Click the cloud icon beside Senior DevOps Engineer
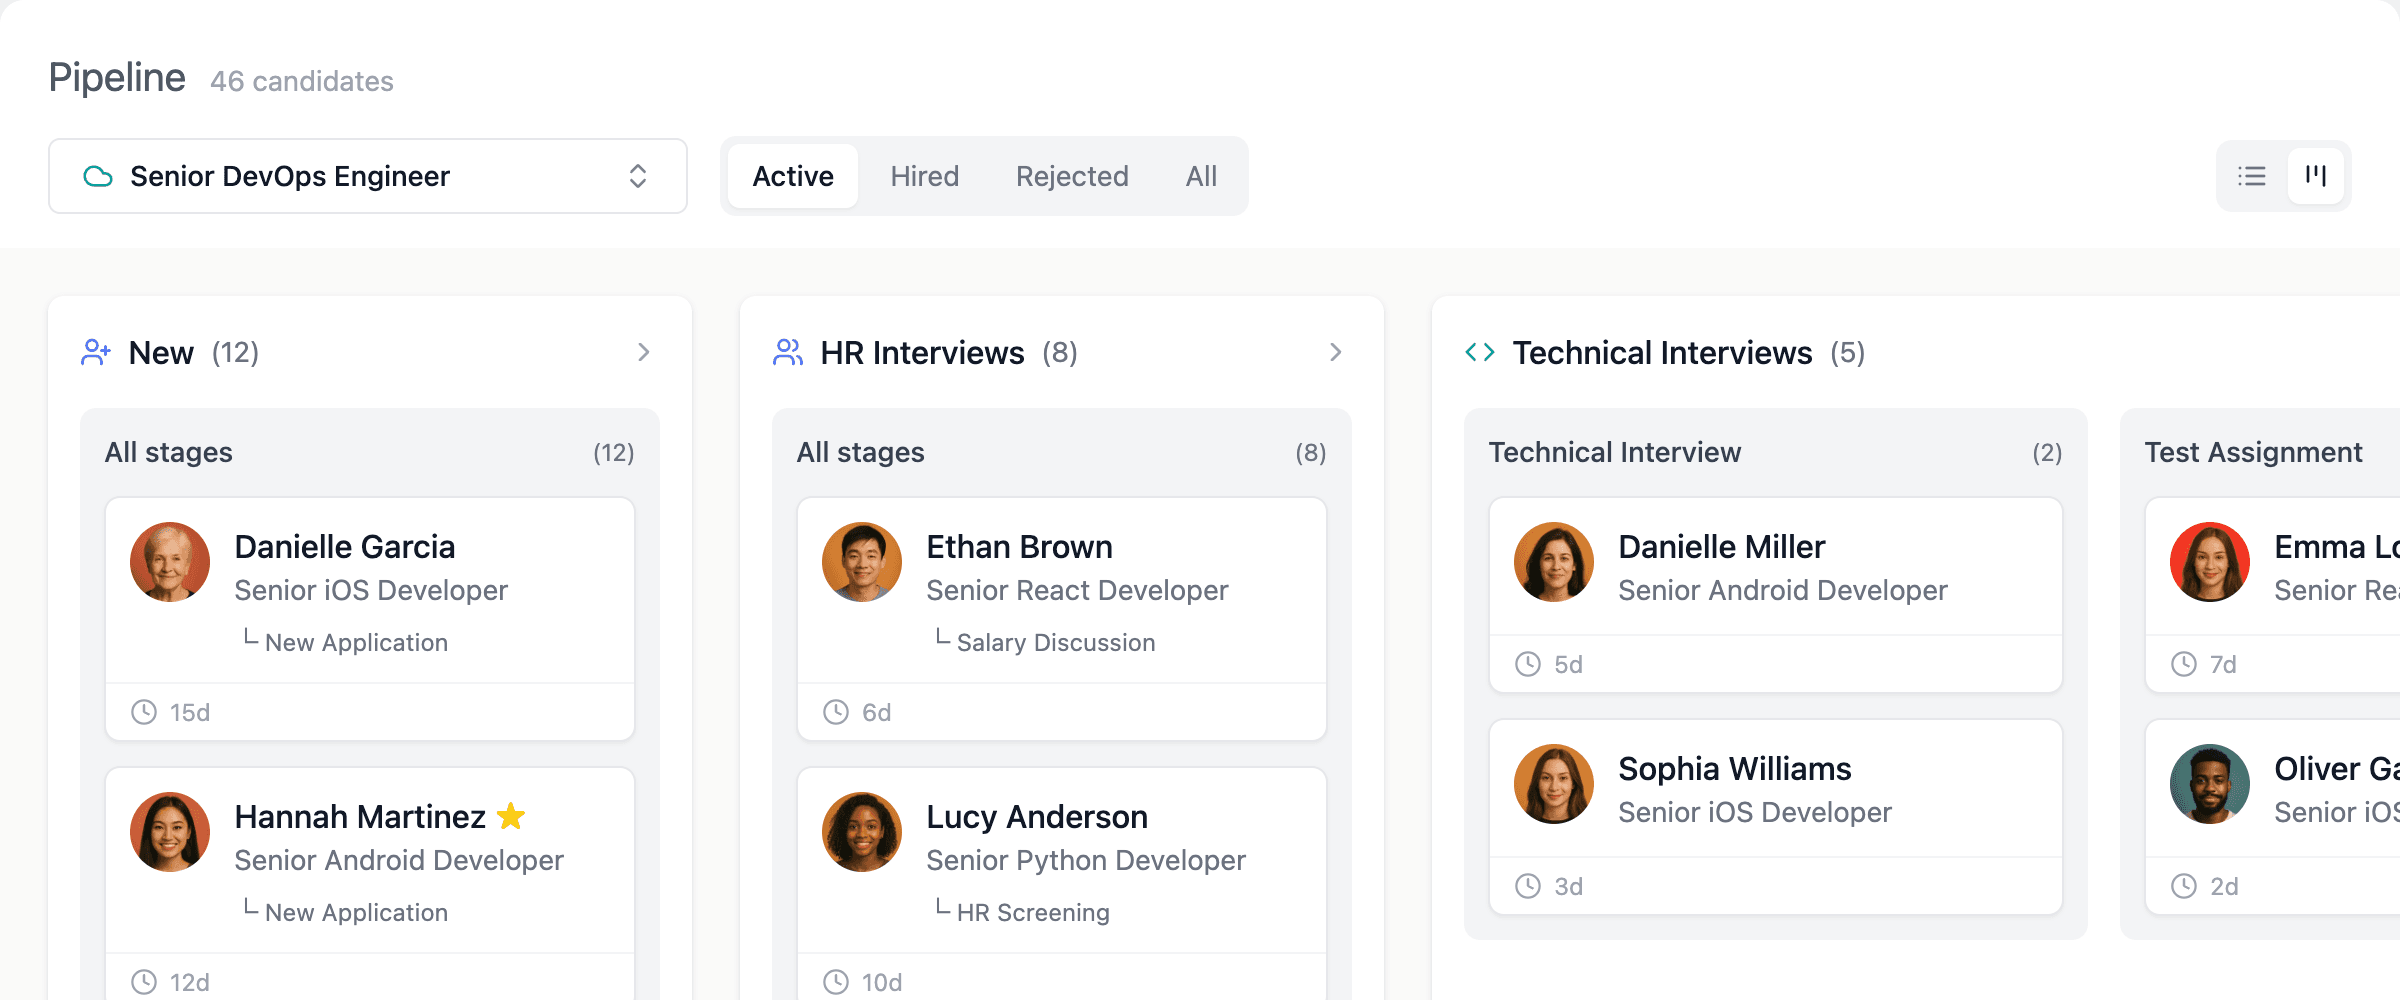 pos(98,176)
